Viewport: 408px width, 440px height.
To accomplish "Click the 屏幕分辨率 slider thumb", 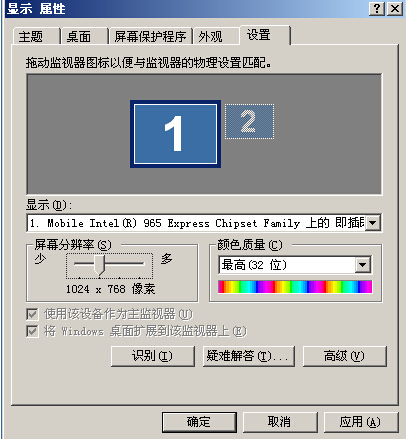I will point(99,265).
